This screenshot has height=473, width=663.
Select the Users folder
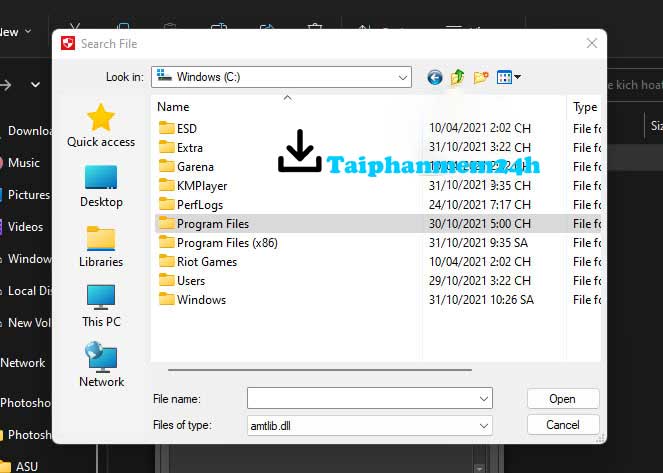pos(182,281)
